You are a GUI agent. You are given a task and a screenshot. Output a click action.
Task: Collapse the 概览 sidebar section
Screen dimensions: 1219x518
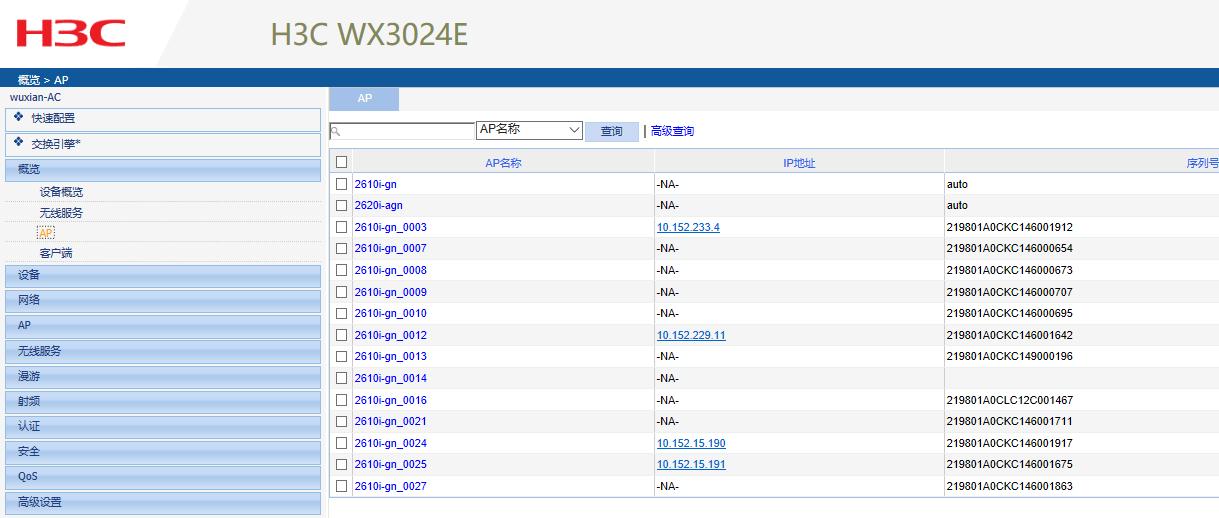(x=163, y=169)
